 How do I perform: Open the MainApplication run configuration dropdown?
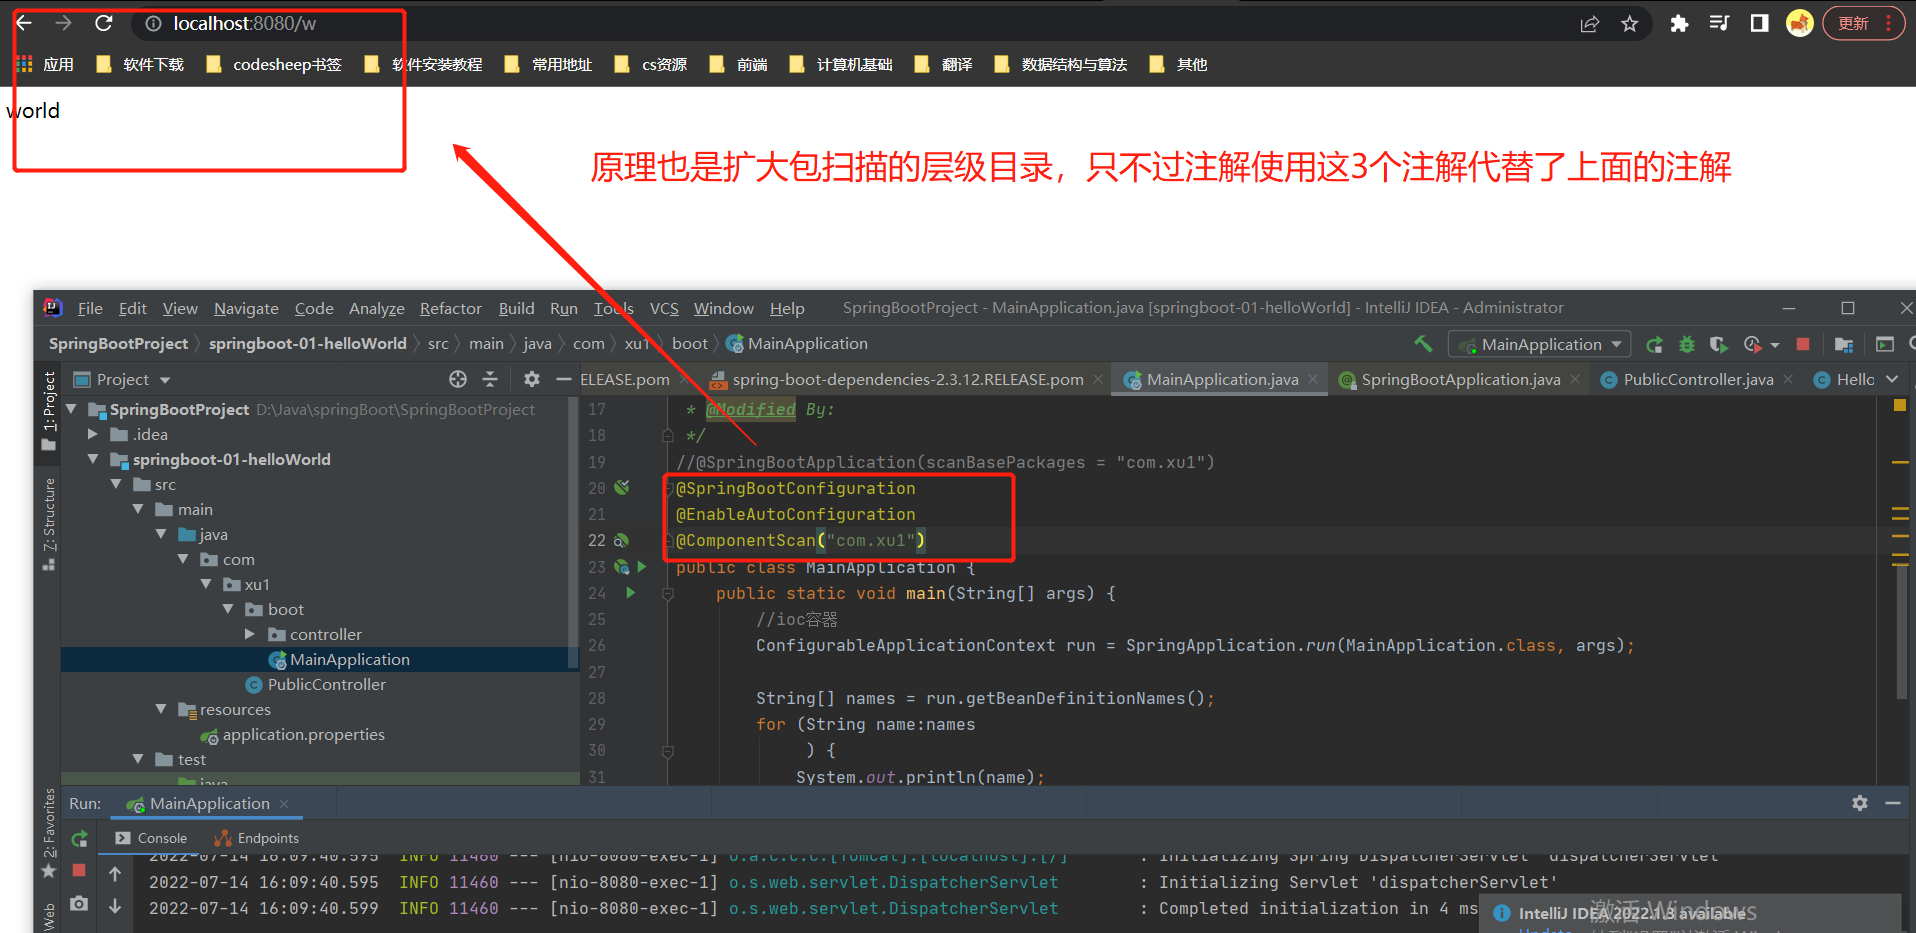coord(1540,344)
